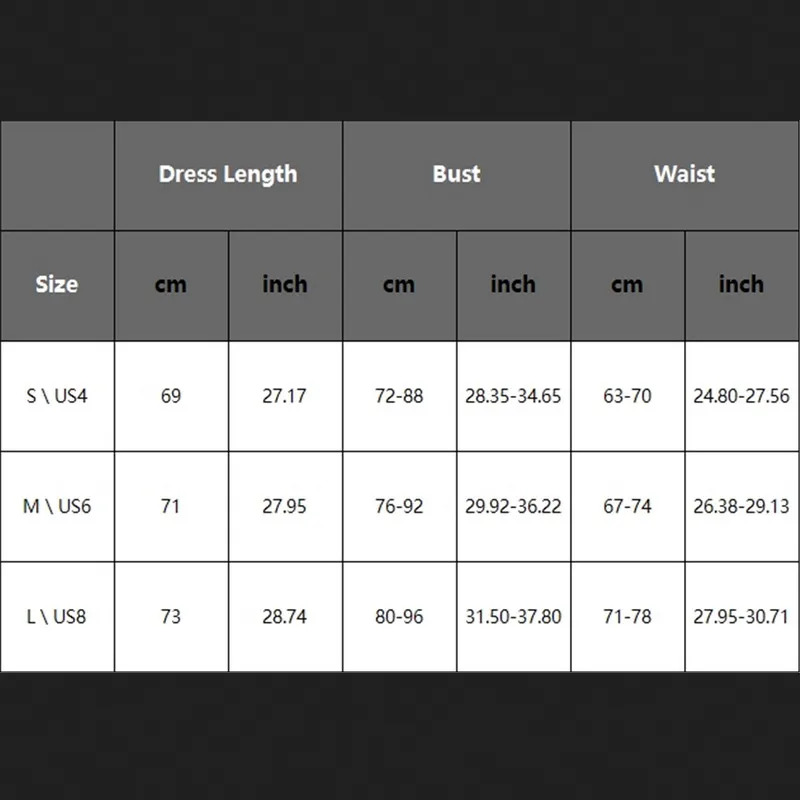The image size is (800, 800).
Task: Select the 80-96 bust cm cell
Action: [x=399, y=617]
